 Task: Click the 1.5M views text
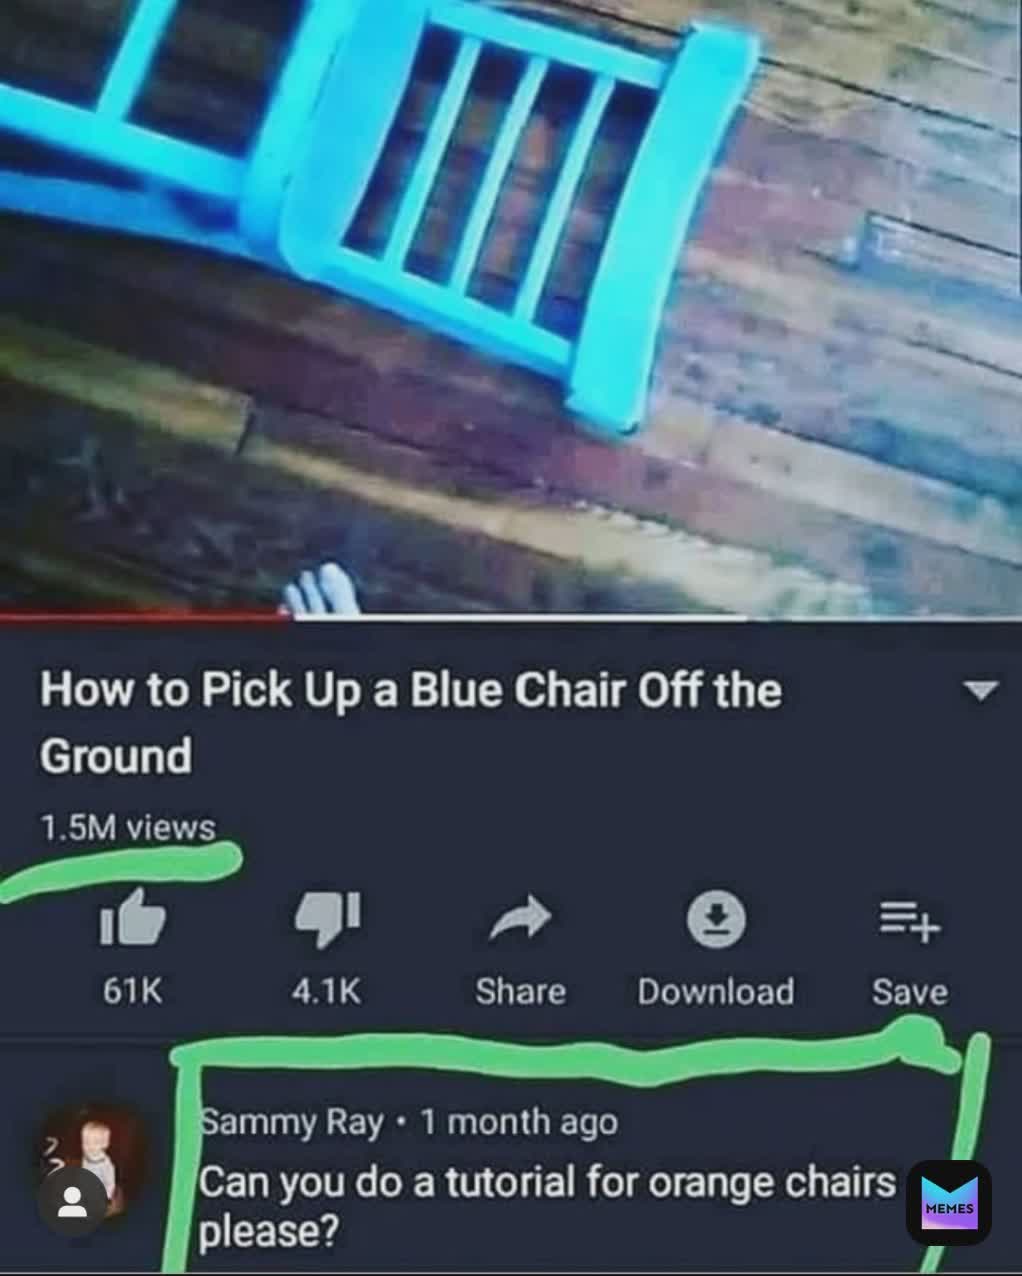point(128,828)
